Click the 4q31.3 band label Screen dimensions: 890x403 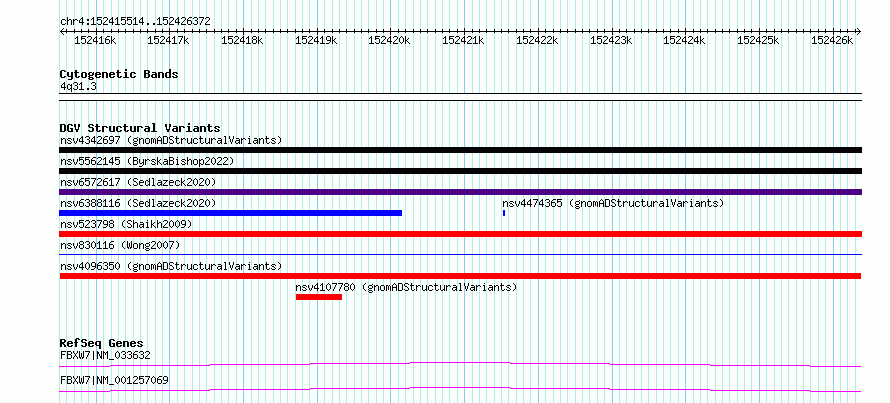coord(78,87)
